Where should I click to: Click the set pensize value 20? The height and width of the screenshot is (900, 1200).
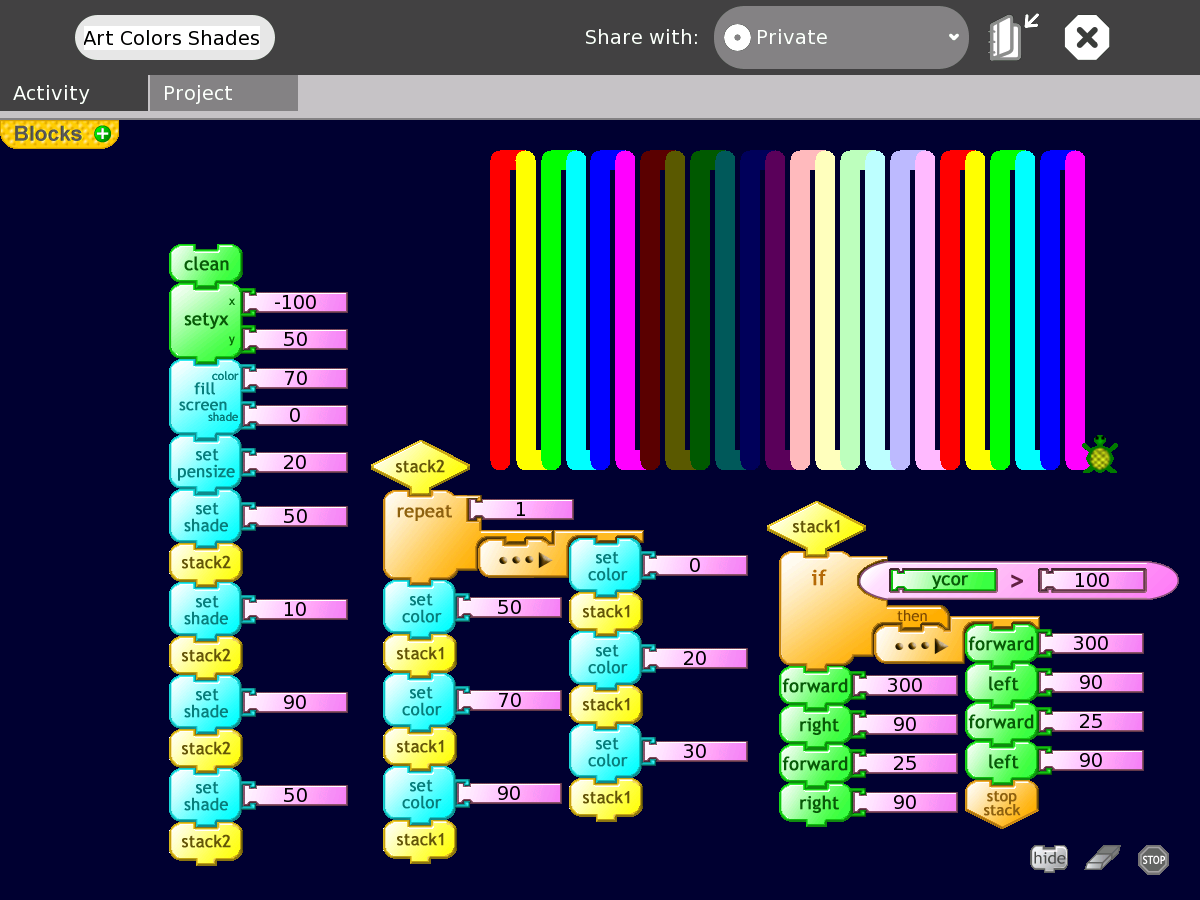(295, 462)
